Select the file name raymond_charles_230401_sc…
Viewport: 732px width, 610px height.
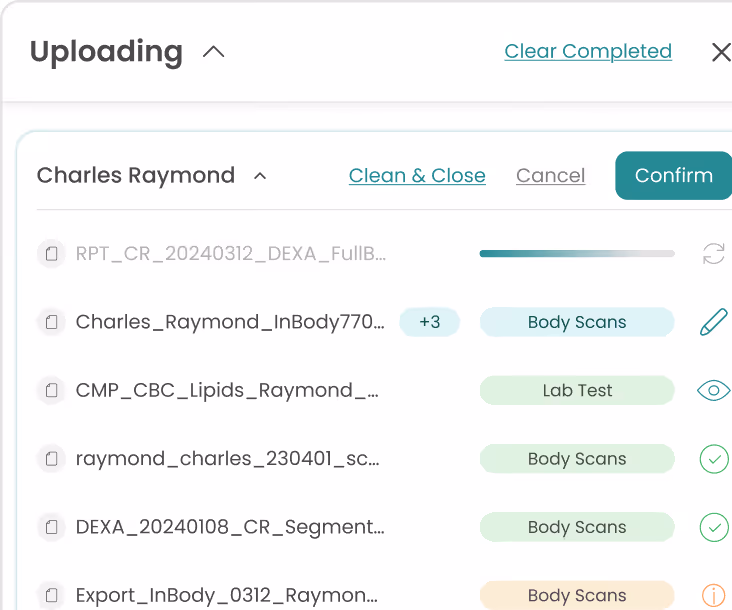click(x=227, y=459)
